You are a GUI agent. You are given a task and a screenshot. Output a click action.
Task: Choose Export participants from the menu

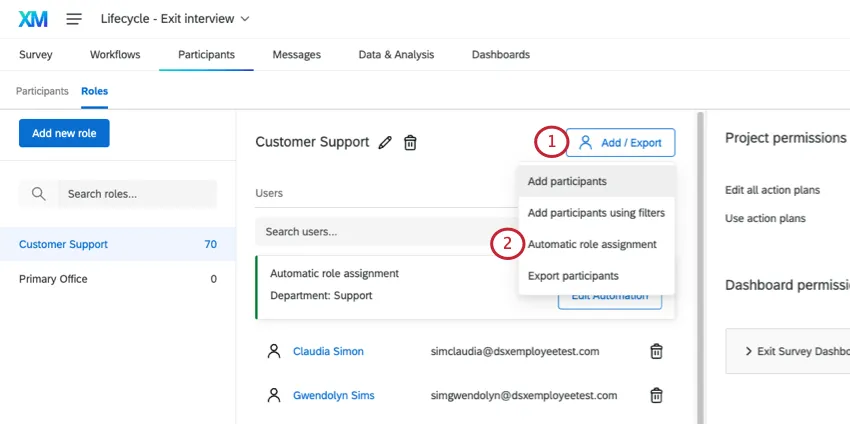tap(573, 275)
